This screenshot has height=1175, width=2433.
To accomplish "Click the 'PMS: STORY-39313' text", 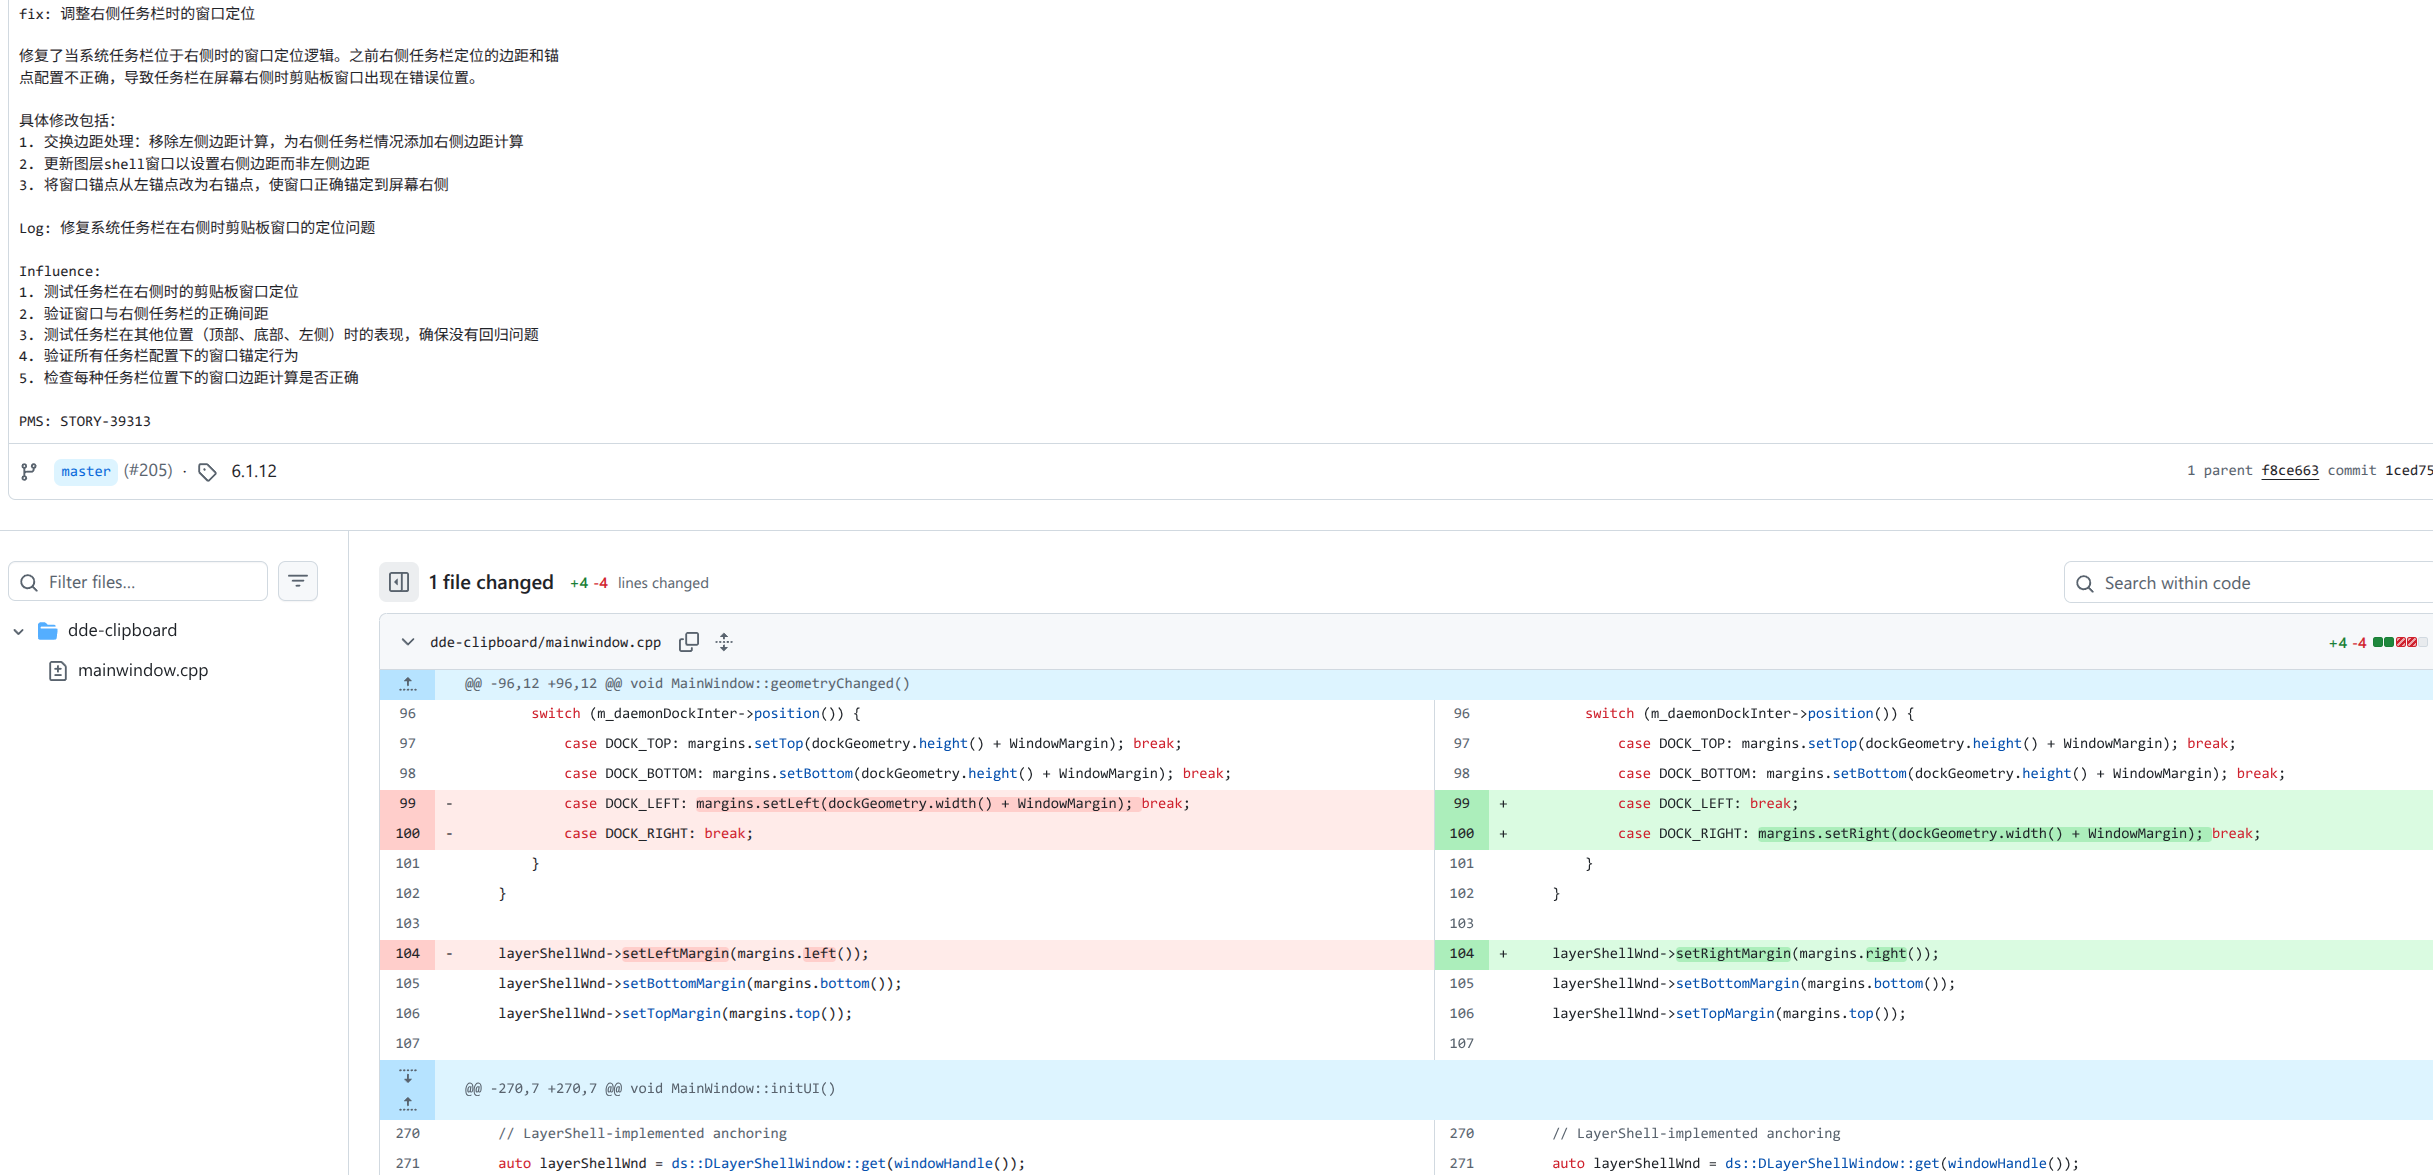I will point(85,421).
